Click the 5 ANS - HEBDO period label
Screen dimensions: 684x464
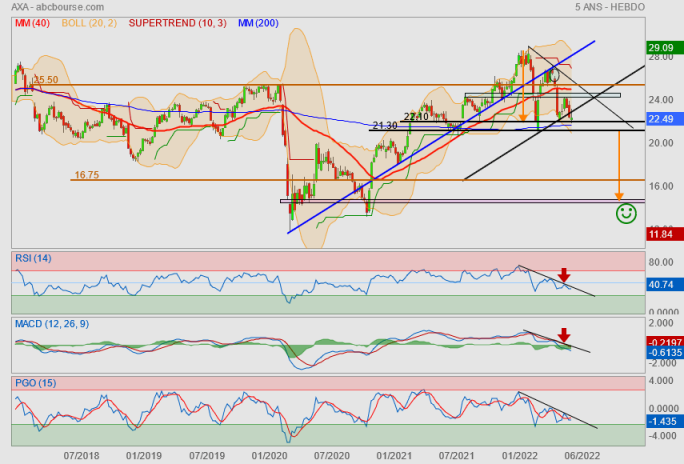point(609,7)
